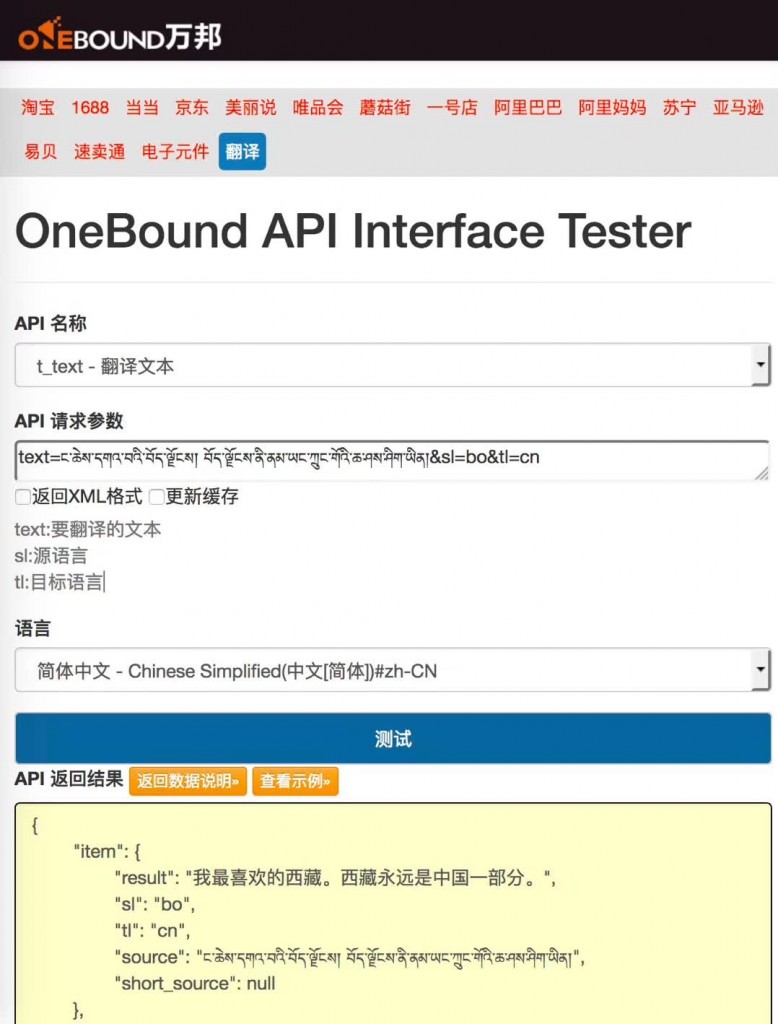Select the 阿里巴巴 nav item

pyautogui.click(x=528, y=108)
